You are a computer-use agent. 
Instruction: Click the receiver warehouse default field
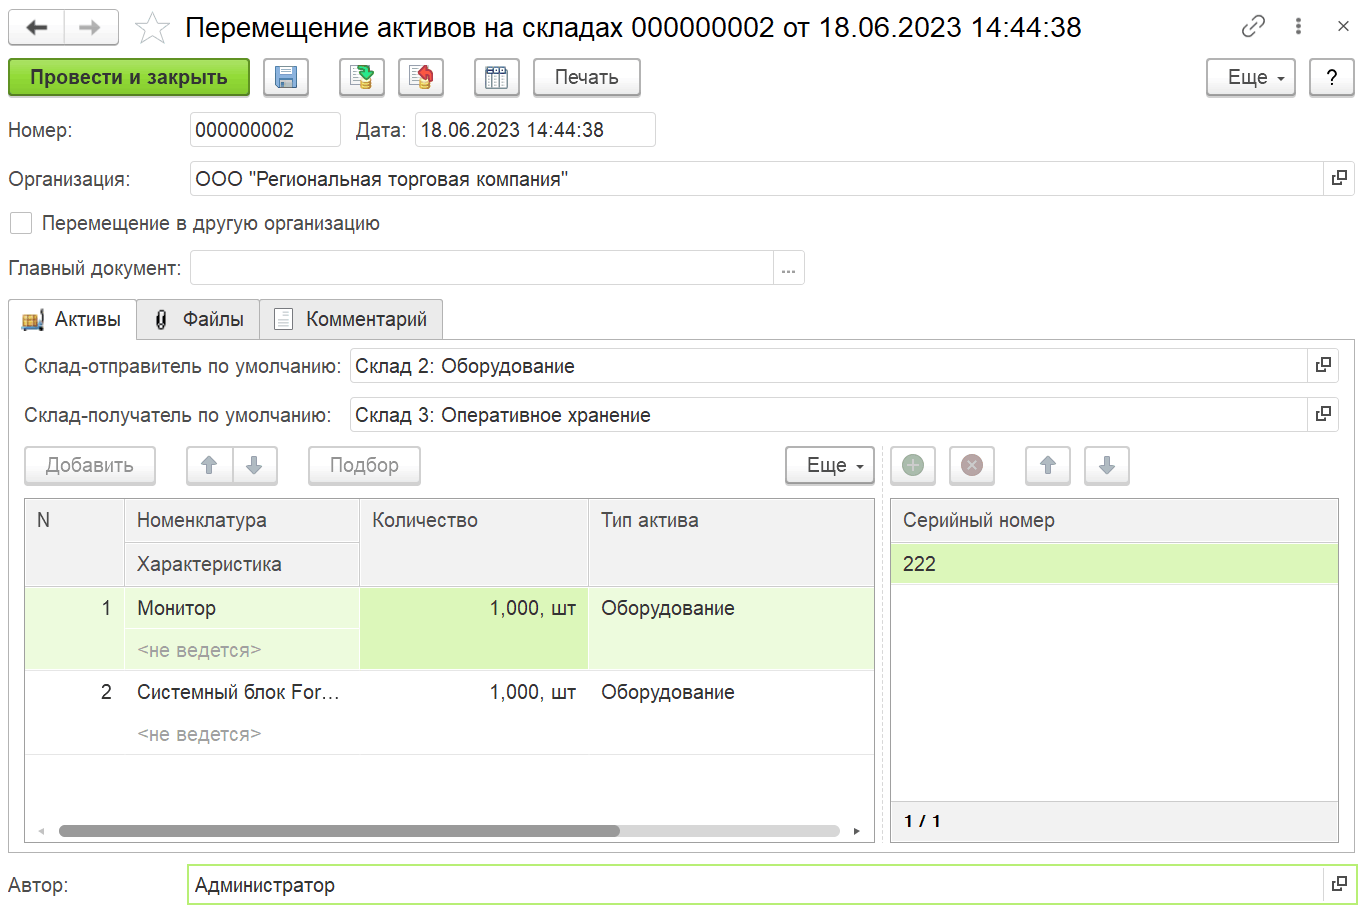829,414
